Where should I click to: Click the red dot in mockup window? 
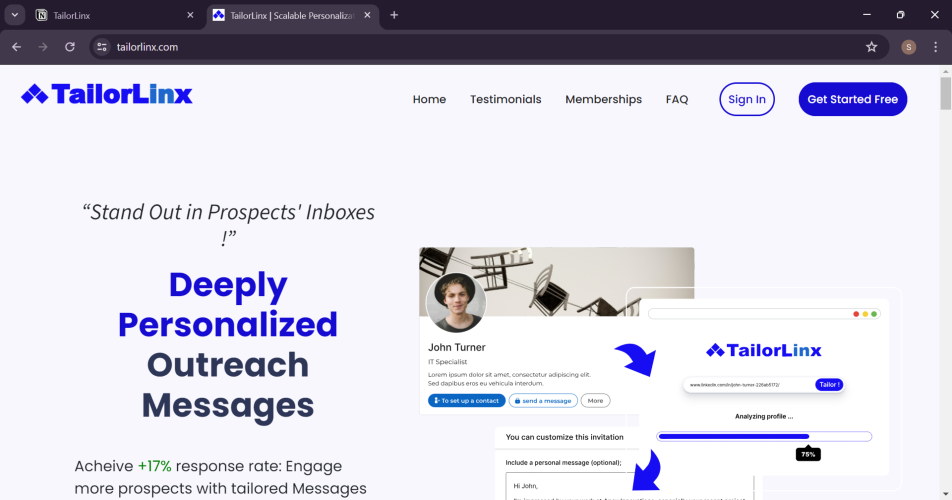click(x=856, y=314)
